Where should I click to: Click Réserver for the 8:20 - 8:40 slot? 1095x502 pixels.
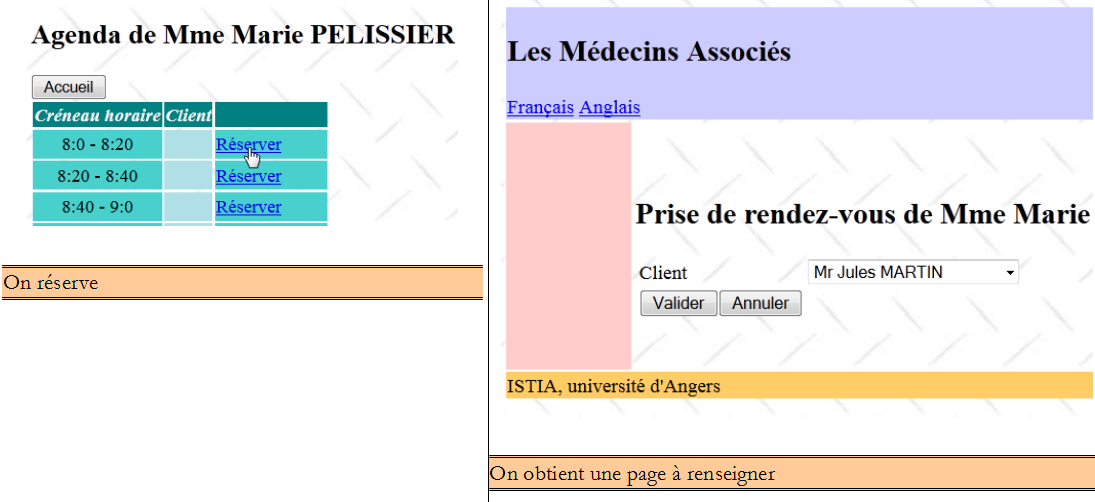248,177
